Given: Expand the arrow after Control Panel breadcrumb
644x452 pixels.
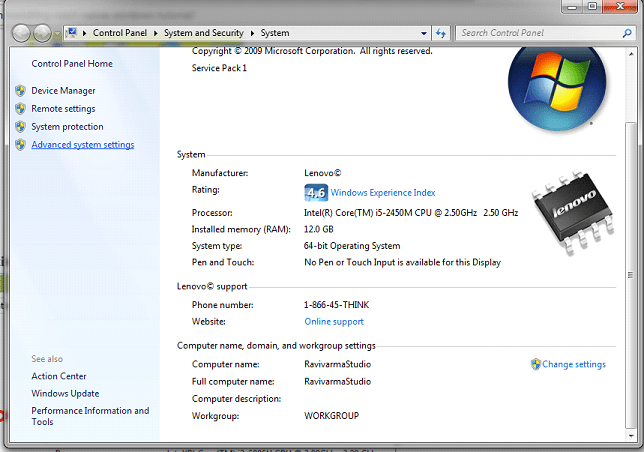Looking at the screenshot, I should pyautogui.click(x=156, y=33).
